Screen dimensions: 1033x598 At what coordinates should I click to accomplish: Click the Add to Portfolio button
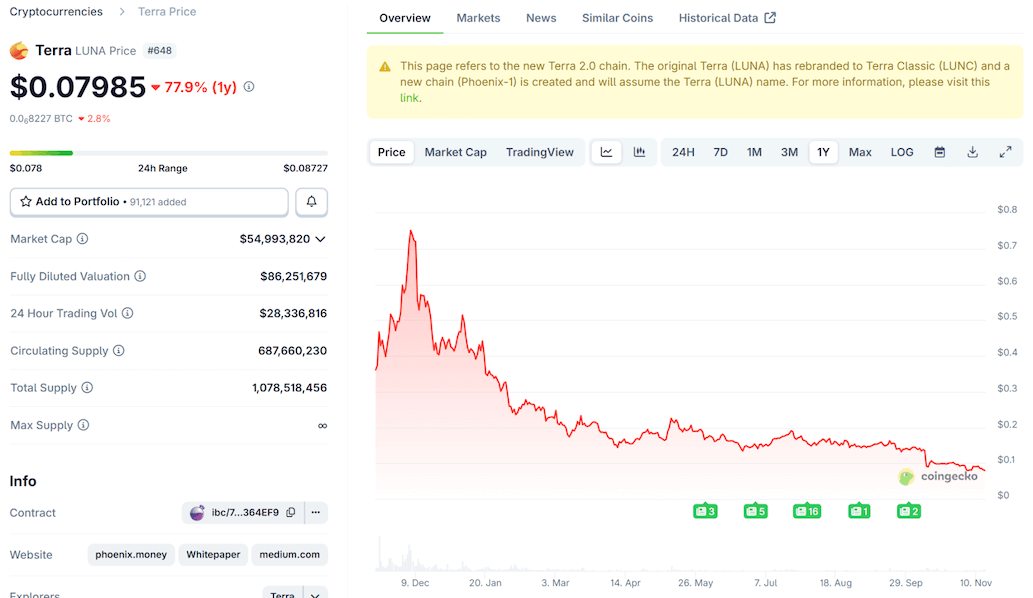[148, 201]
